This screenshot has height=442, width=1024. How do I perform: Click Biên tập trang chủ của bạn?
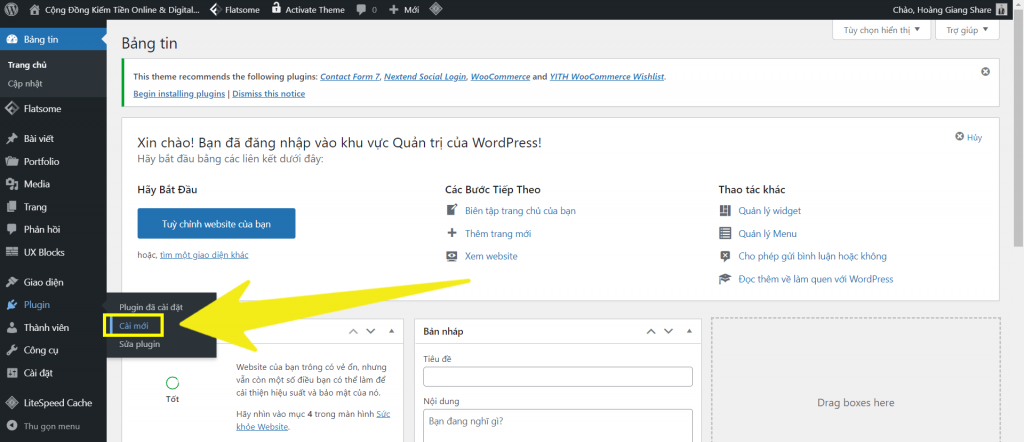tap(520, 211)
